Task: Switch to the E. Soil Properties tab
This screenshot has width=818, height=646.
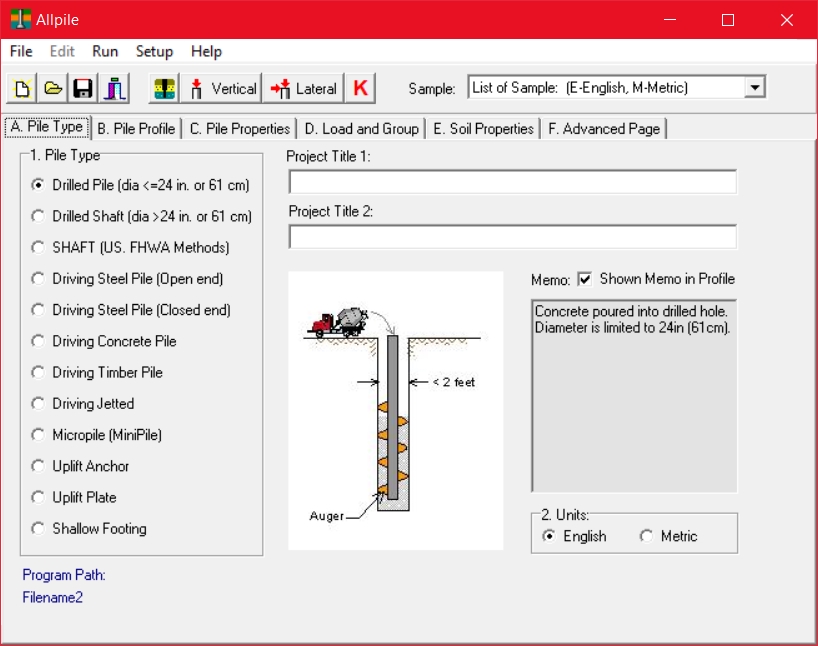Action: tap(483, 128)
